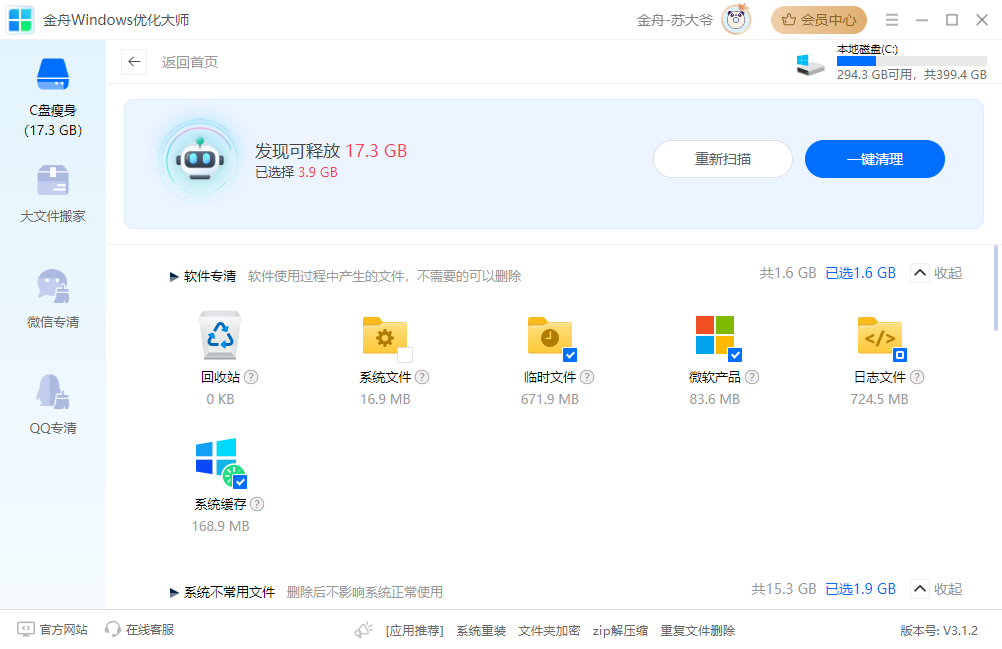
Task: Click the 系统文件 folder icon
Action: (384, 335)
